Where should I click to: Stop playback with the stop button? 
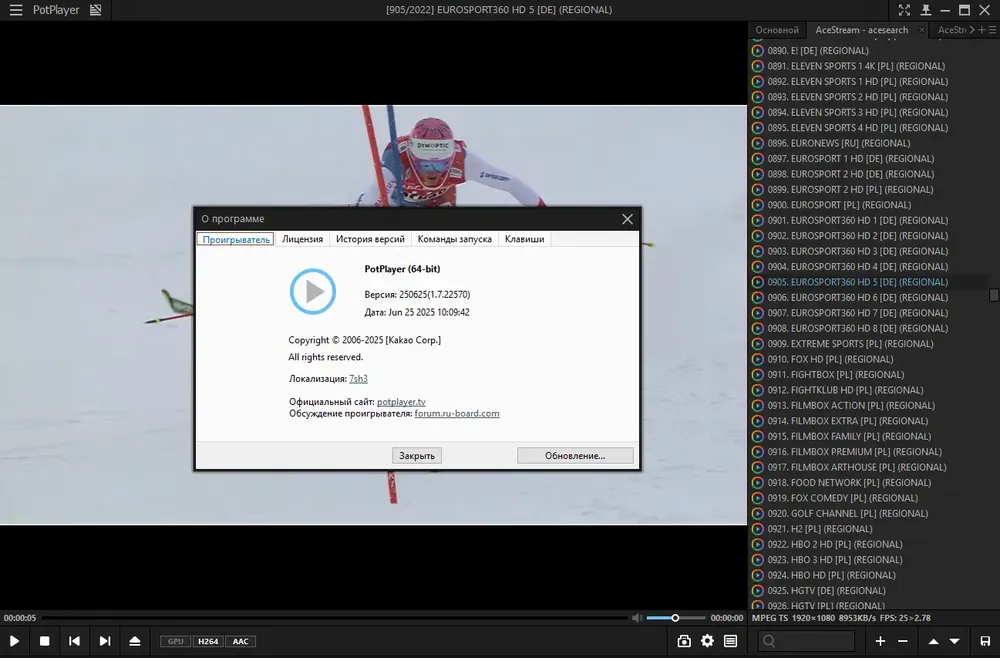[45, 641]
